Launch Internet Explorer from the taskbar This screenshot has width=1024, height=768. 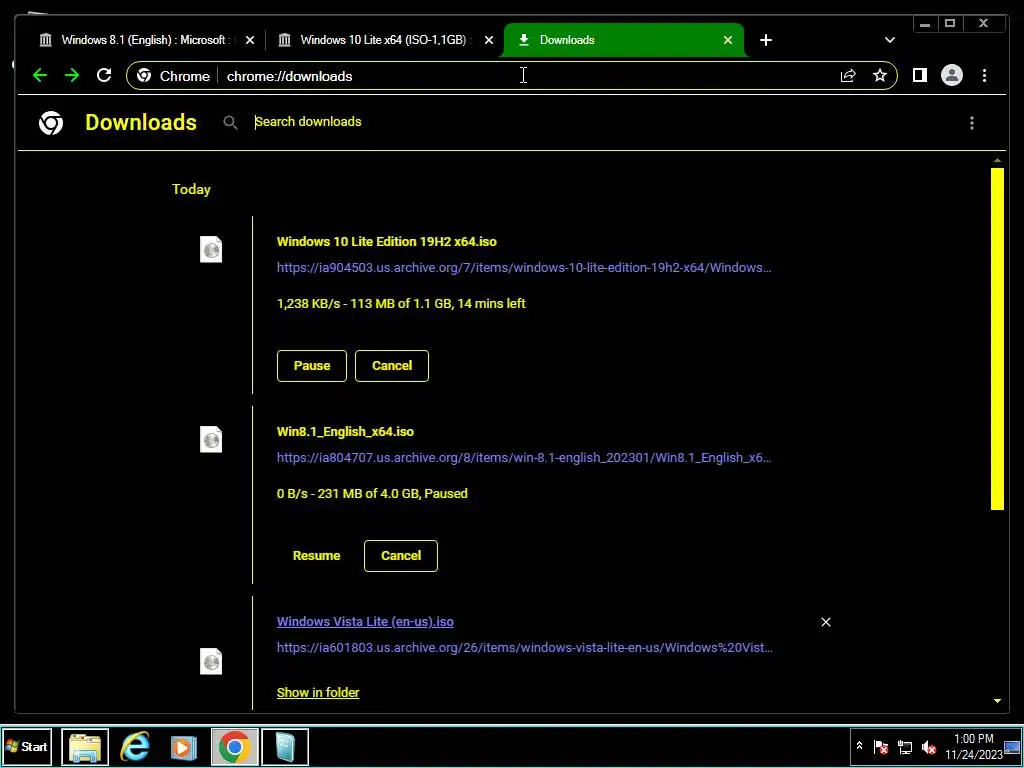(x=135, y=746)
